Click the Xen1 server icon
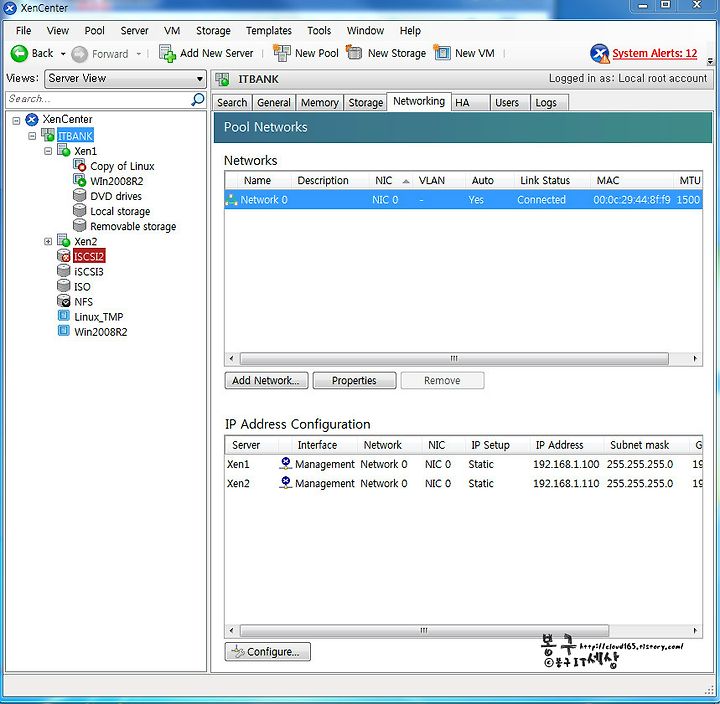The image size is (720, 704). click(63, 150)
